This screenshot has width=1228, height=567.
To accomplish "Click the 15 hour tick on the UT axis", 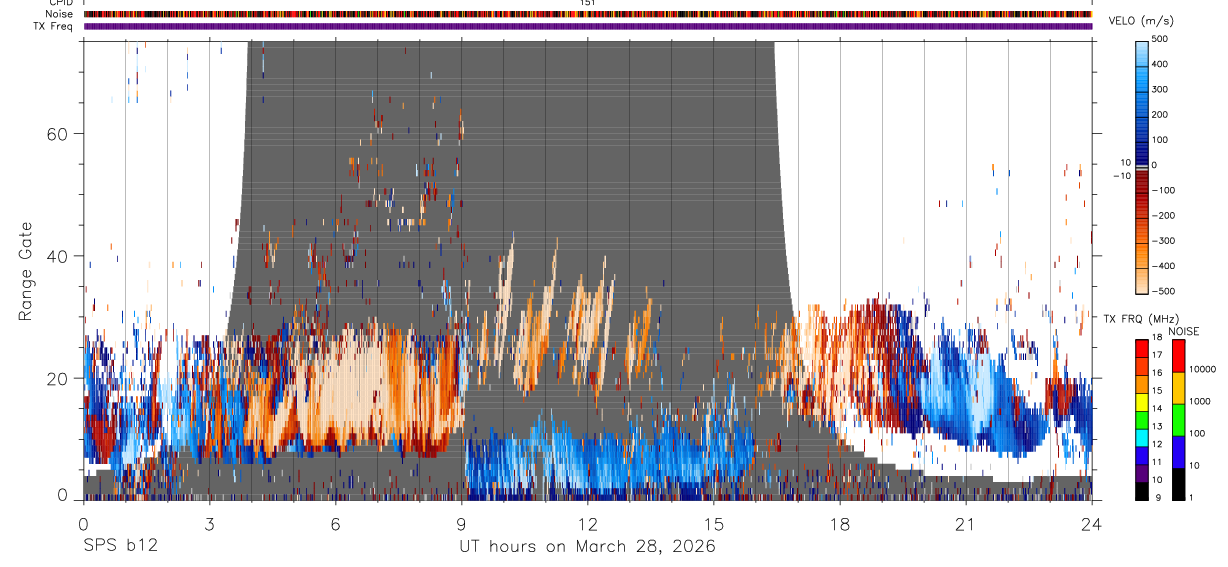I will [714, 523].
